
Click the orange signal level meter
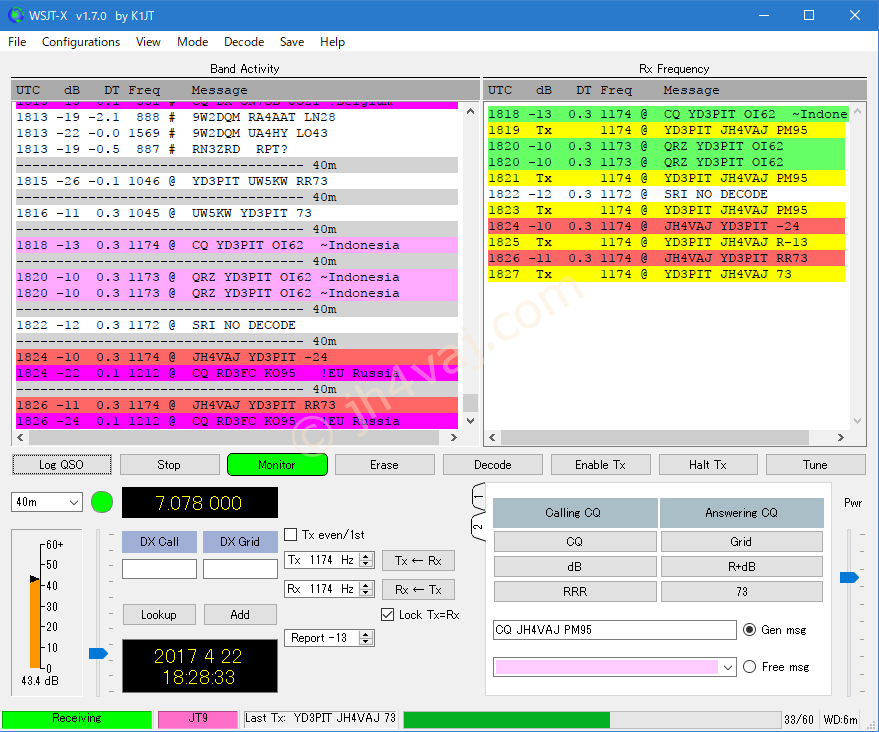point(35,624)
